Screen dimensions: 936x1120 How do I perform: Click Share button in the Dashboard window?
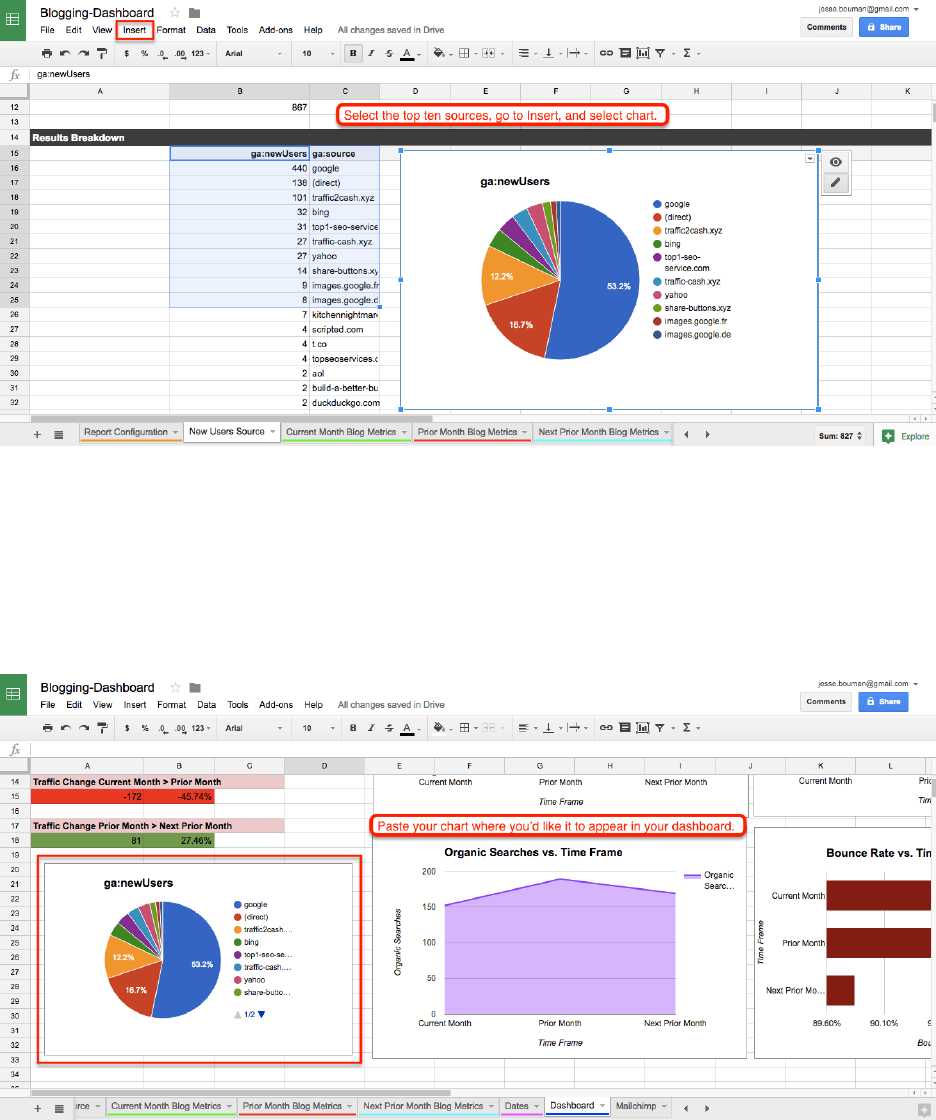point(883,701)
